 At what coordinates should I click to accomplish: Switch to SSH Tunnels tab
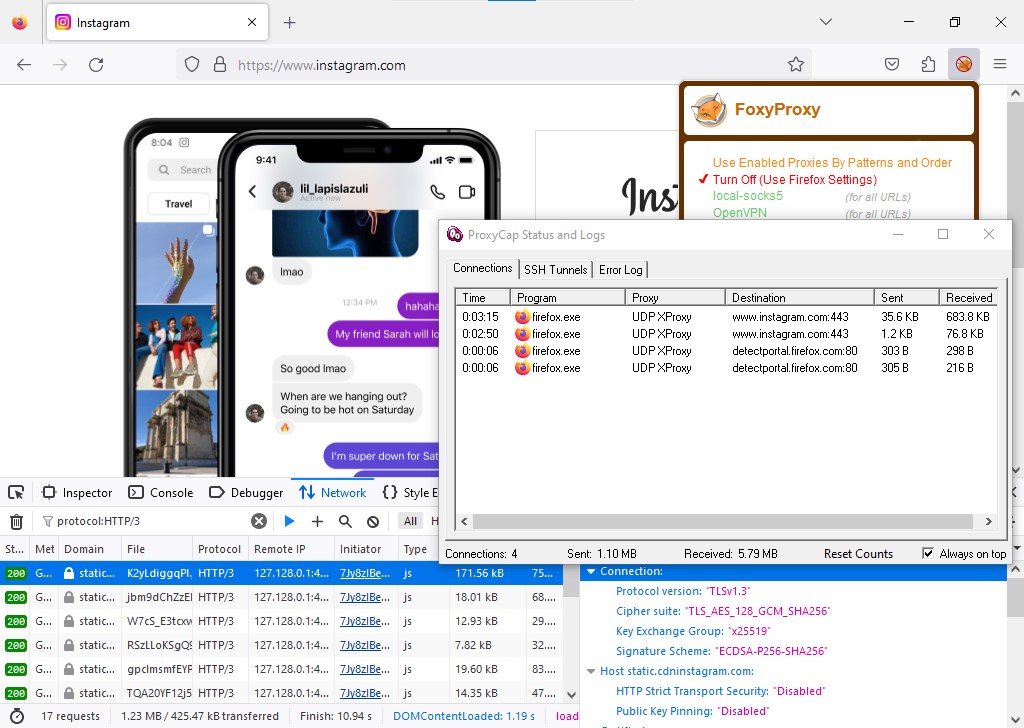click(556, 270)
